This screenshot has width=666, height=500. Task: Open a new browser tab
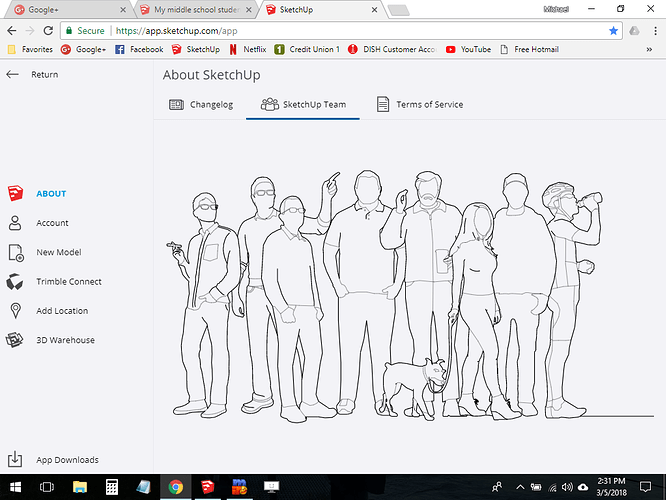pos(398,10)
